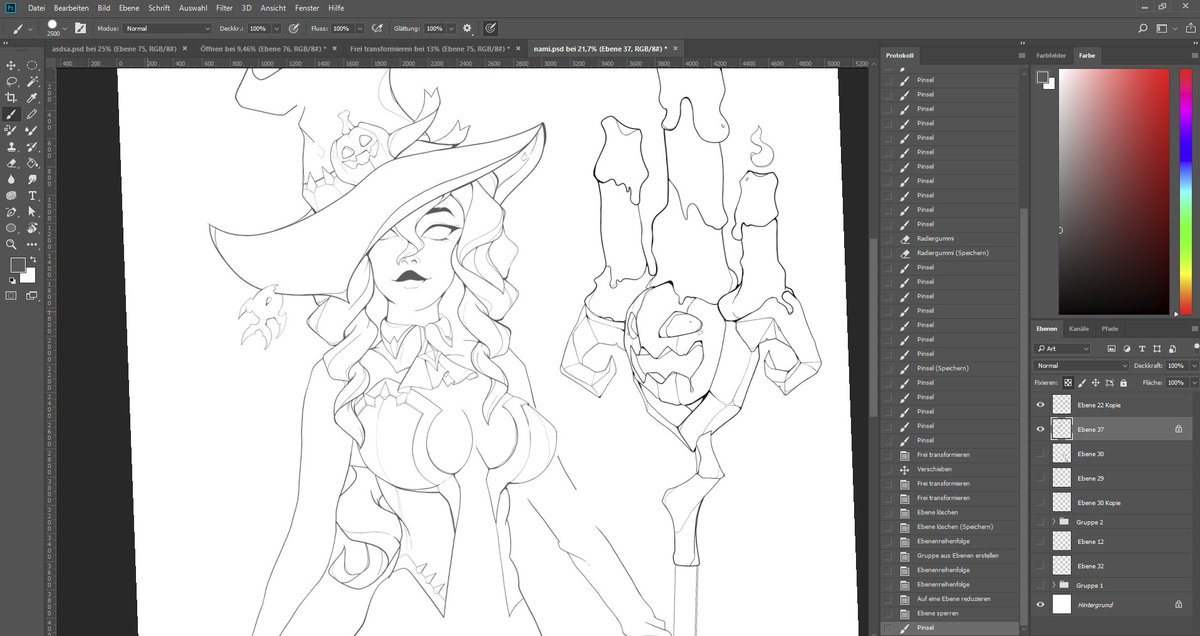
Task: Click the search magnifier in options bar
Action: point(1143,29)
